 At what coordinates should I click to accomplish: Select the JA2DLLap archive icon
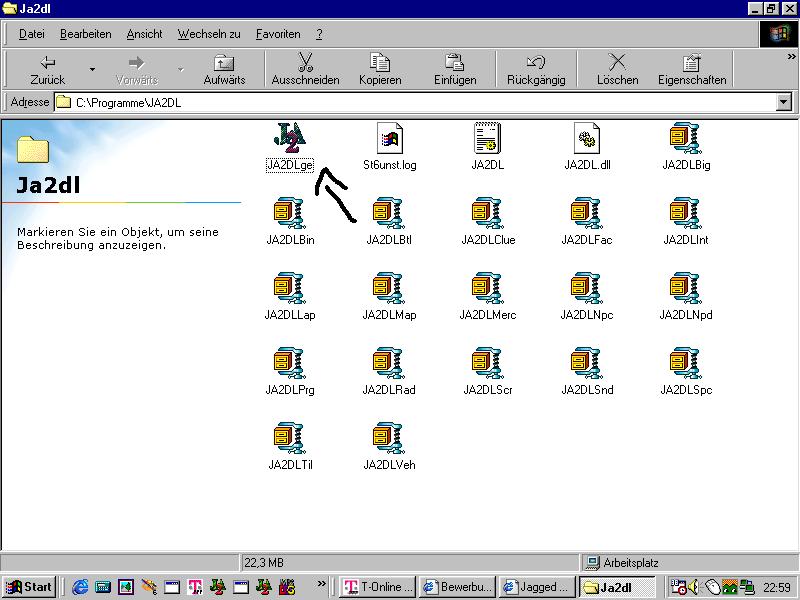290,288
